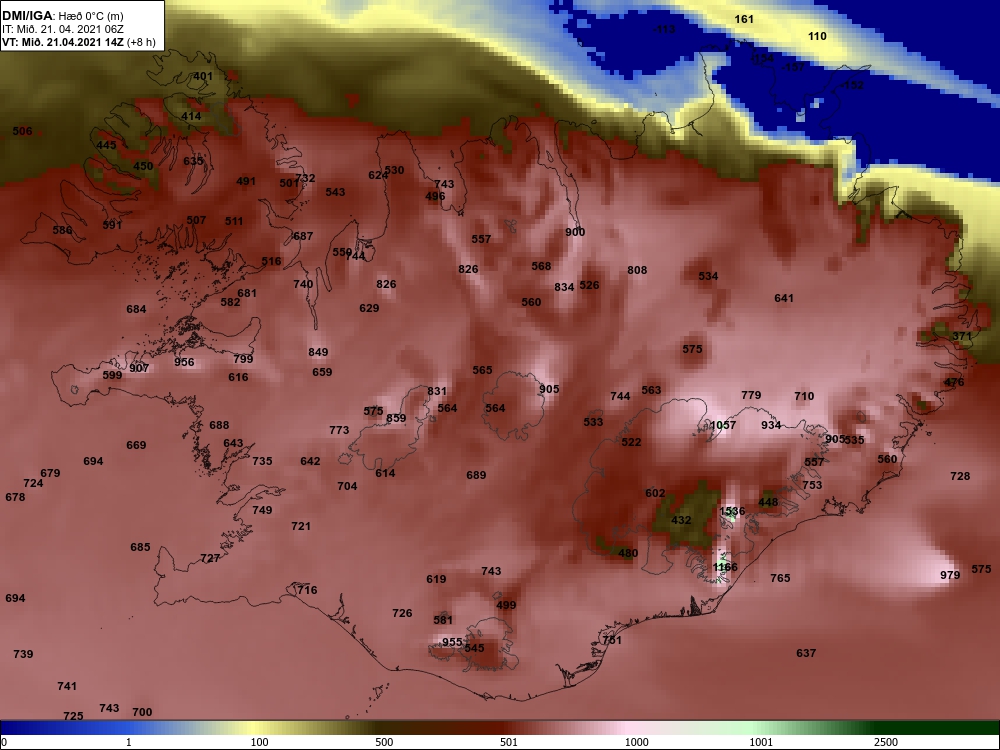Click the title text 'DMI/IGA: Hæð 0°C (m)'
The width and height of the screenshot is (1000, 750).
coord(62,16)
